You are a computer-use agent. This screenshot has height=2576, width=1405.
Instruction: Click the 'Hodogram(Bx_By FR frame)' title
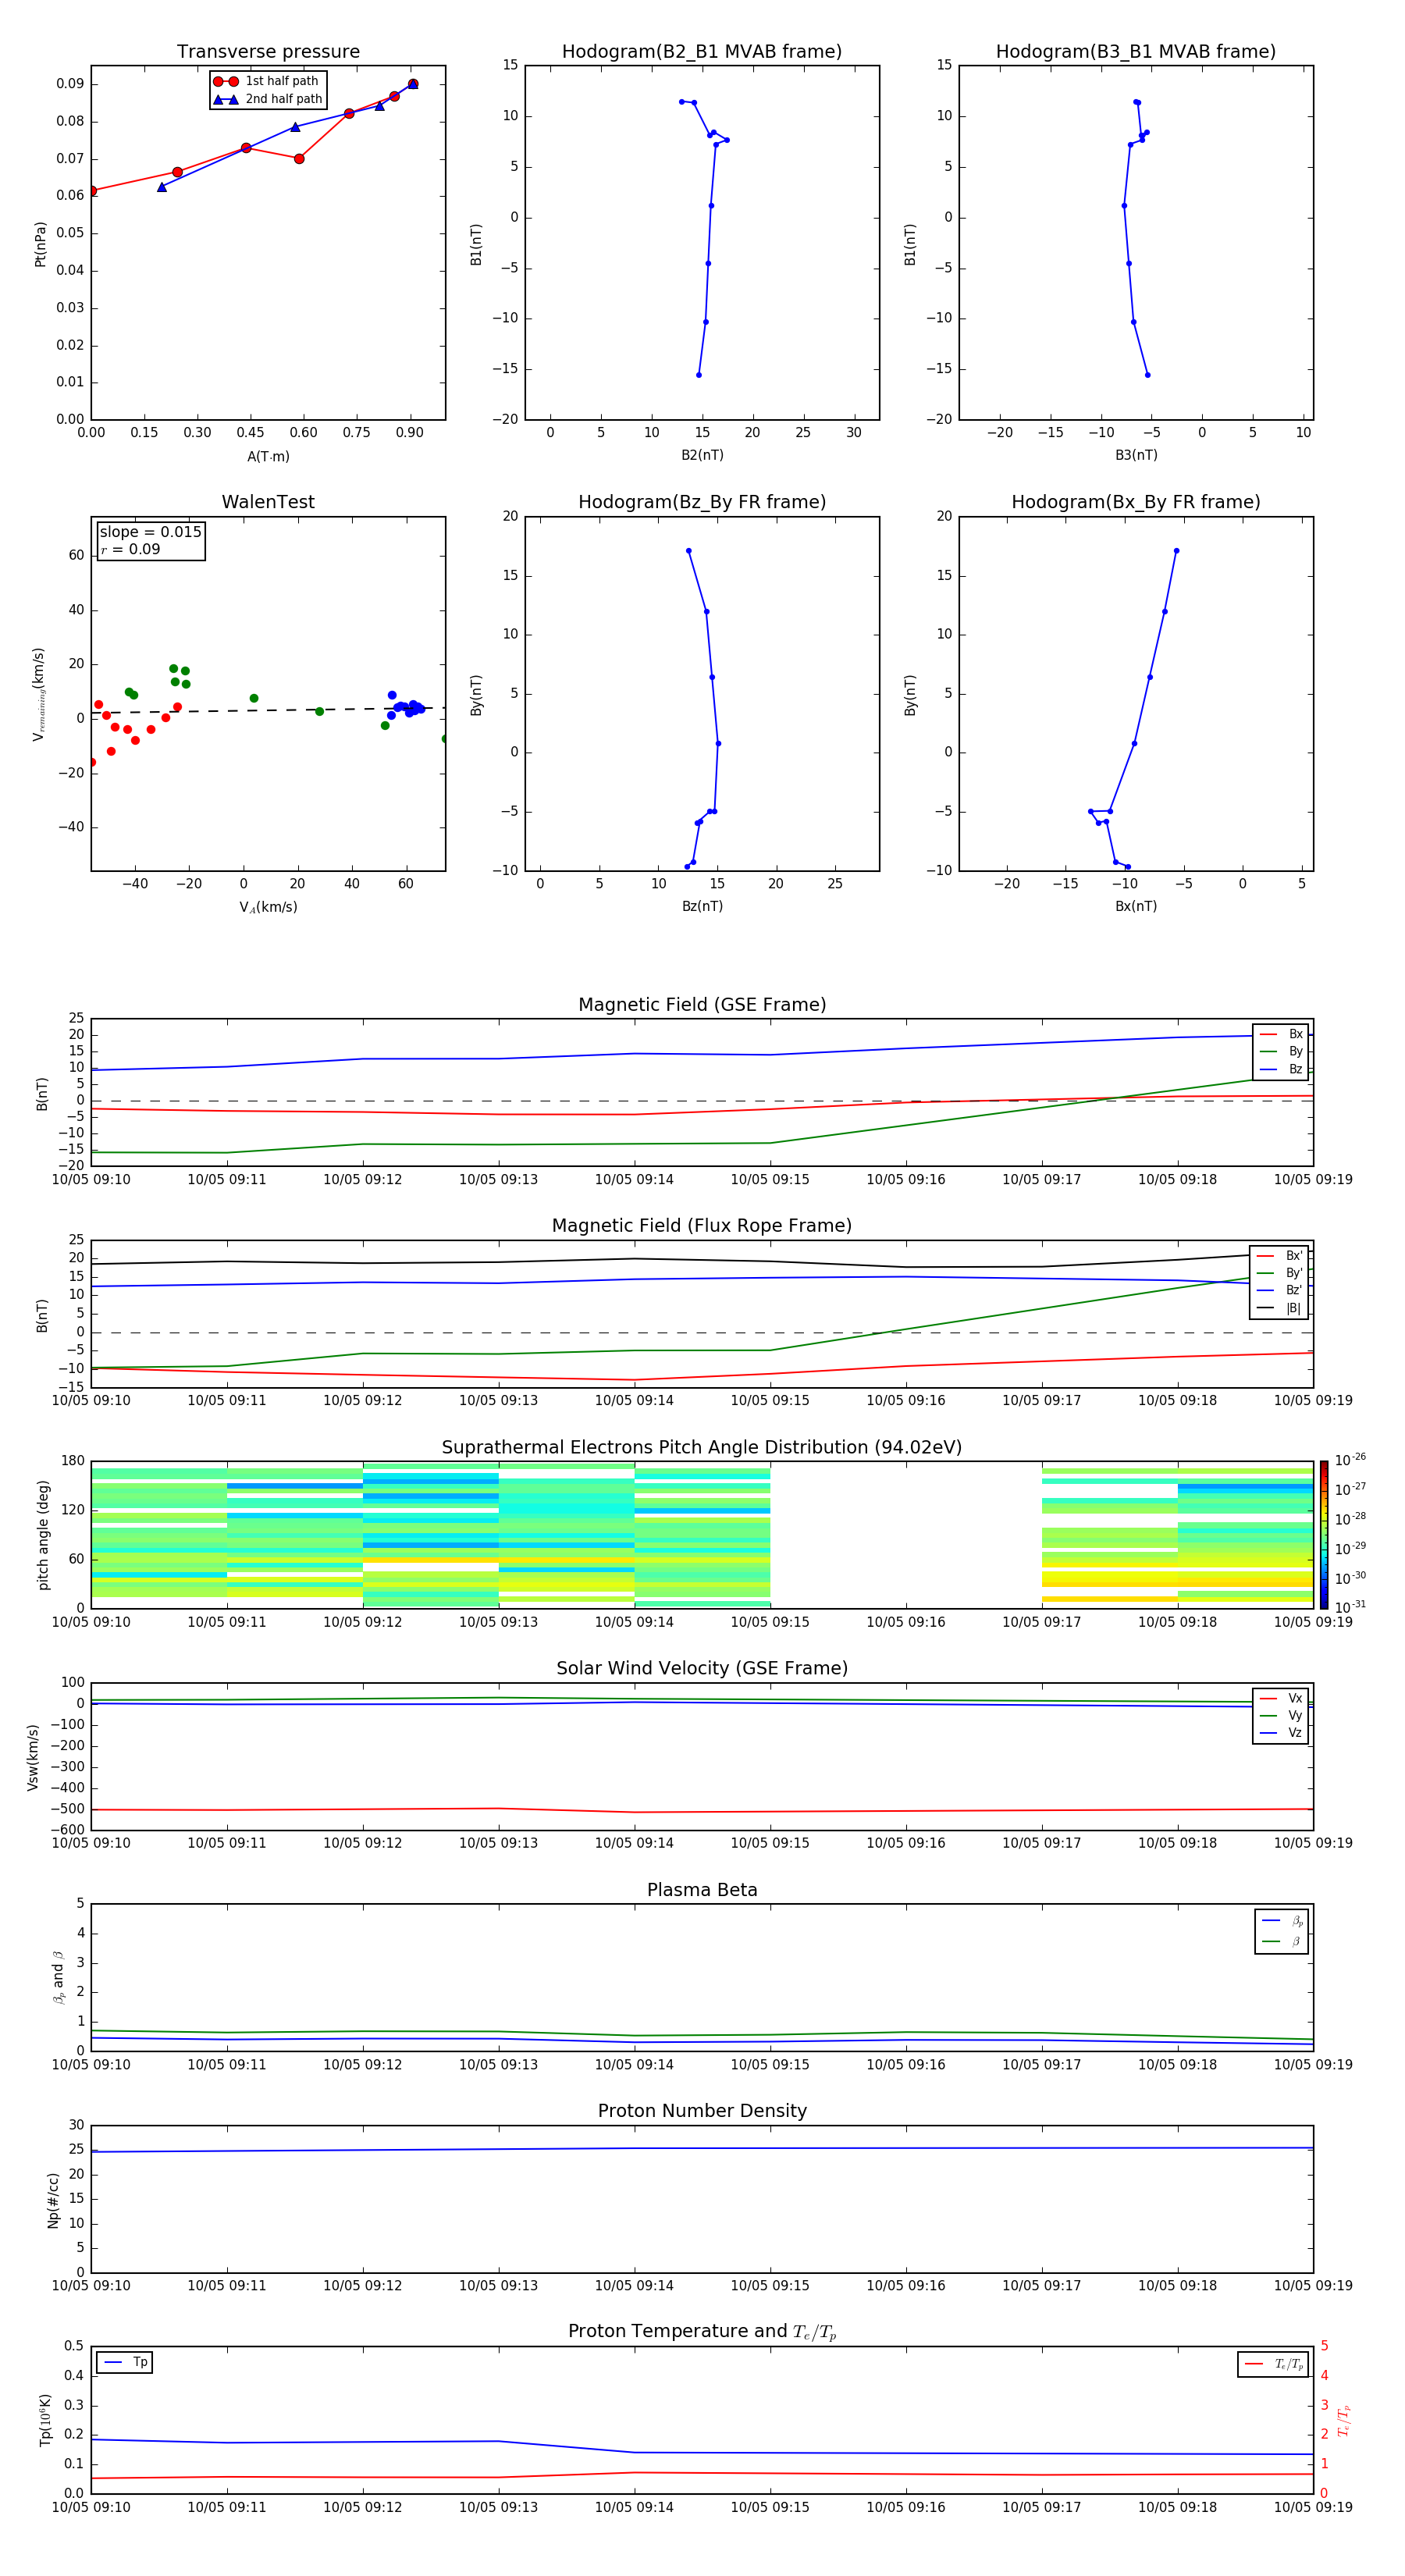click(x=1136, y=502)
